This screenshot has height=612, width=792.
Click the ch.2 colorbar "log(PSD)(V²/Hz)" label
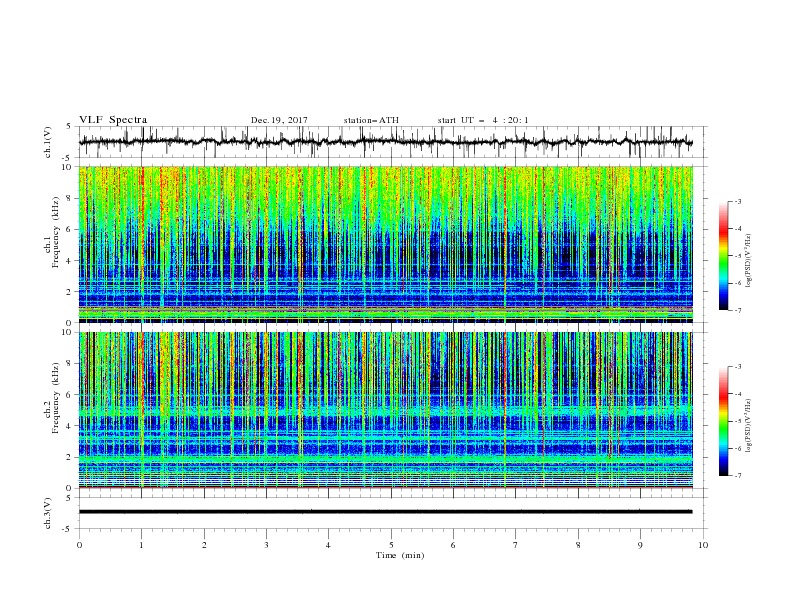tap(748, 425)
